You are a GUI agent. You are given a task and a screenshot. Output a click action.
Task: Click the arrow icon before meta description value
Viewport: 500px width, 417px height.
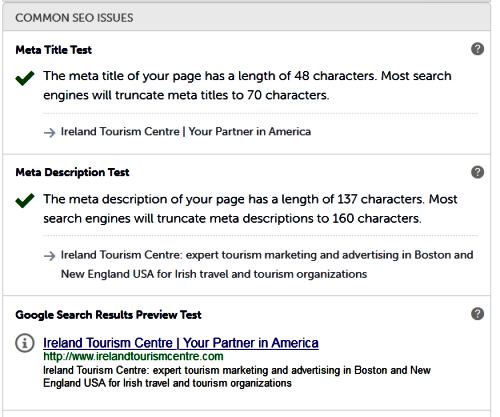point(50,256)
